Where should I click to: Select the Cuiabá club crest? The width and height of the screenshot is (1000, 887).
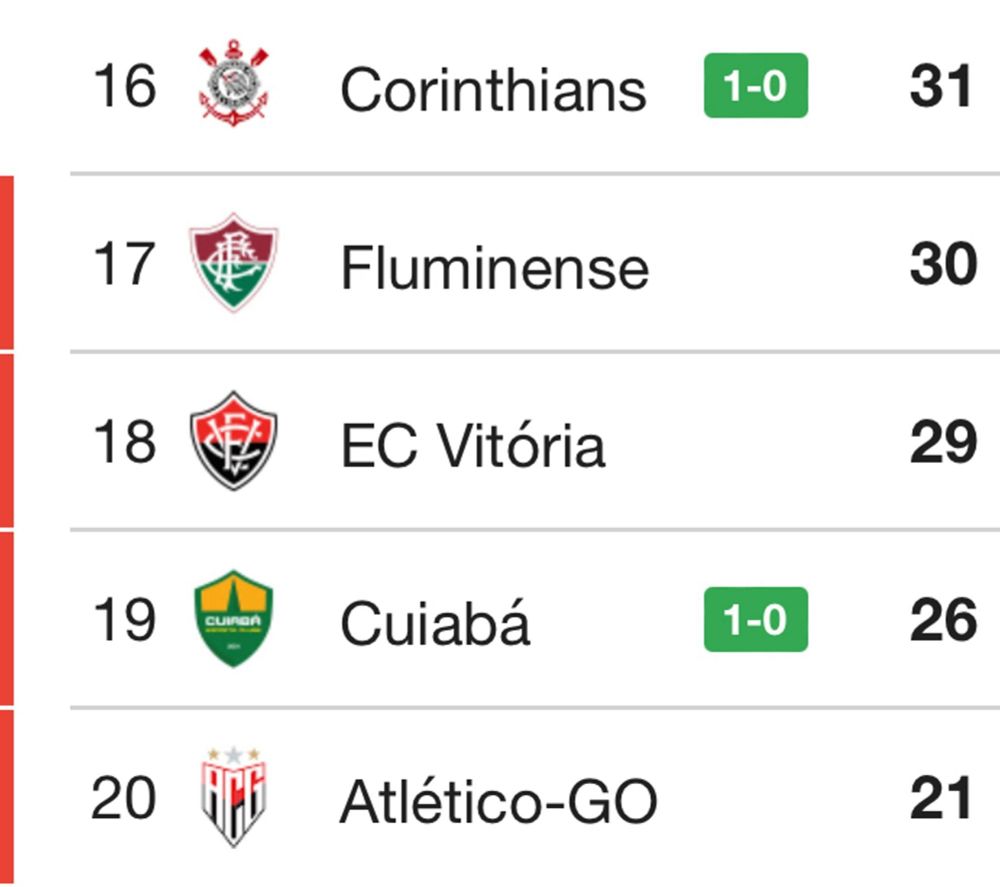tap(233, 619)
